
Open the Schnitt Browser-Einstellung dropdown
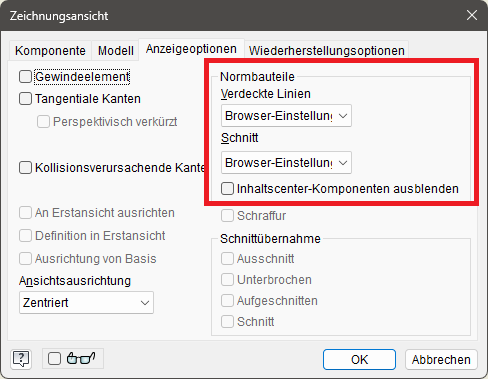(x=286, y=163)
